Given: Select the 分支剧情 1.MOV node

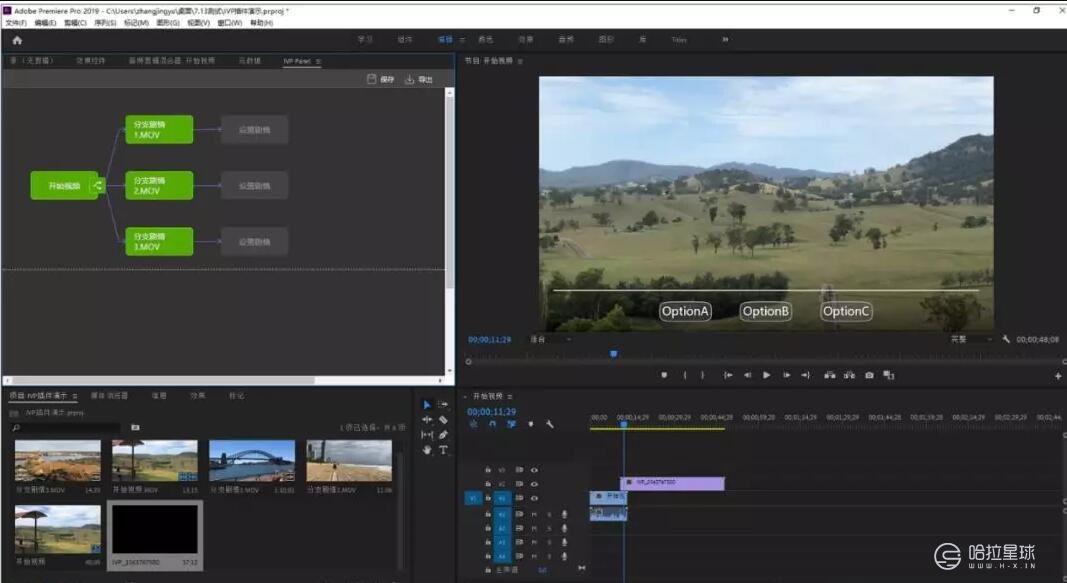Looking at the screenshot, I should point(159,130).
